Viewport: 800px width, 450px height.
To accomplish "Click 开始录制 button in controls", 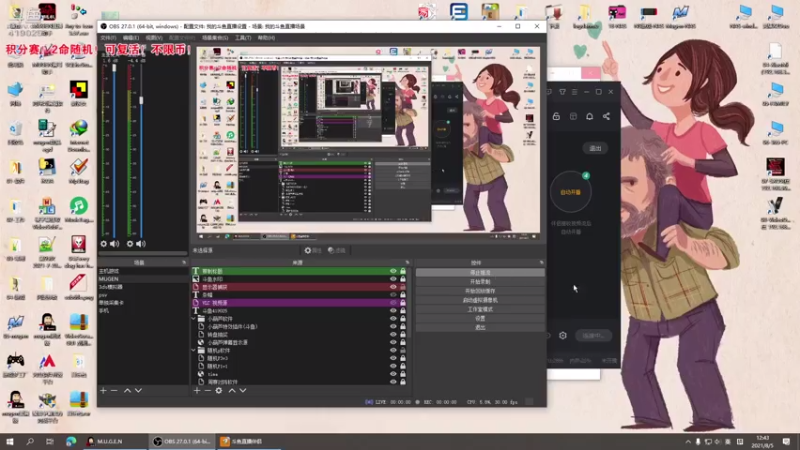I will (x=480, y=282).
